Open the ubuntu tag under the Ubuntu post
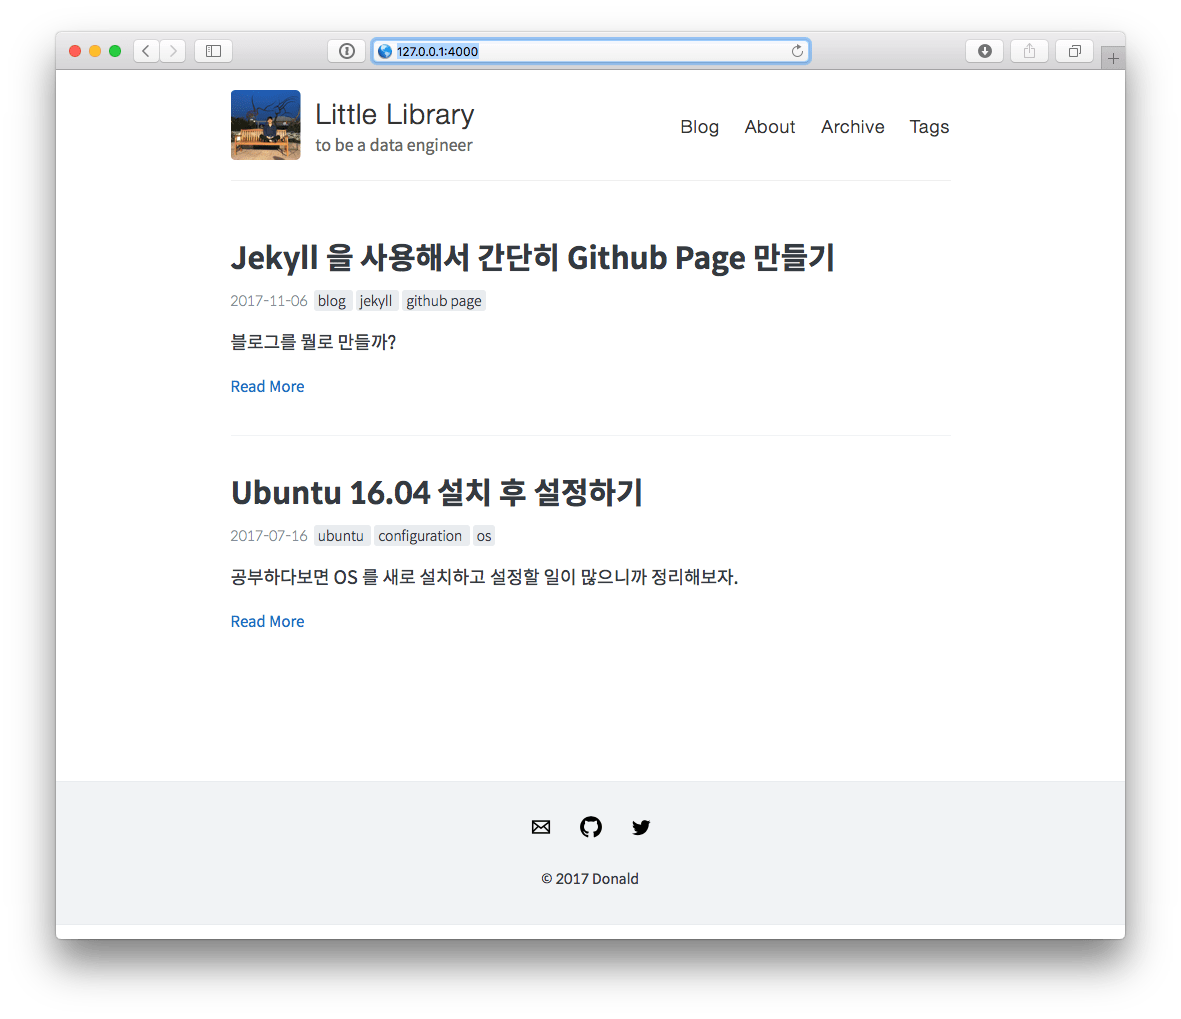The image size is (1181, 1019). tap(342, 535)
